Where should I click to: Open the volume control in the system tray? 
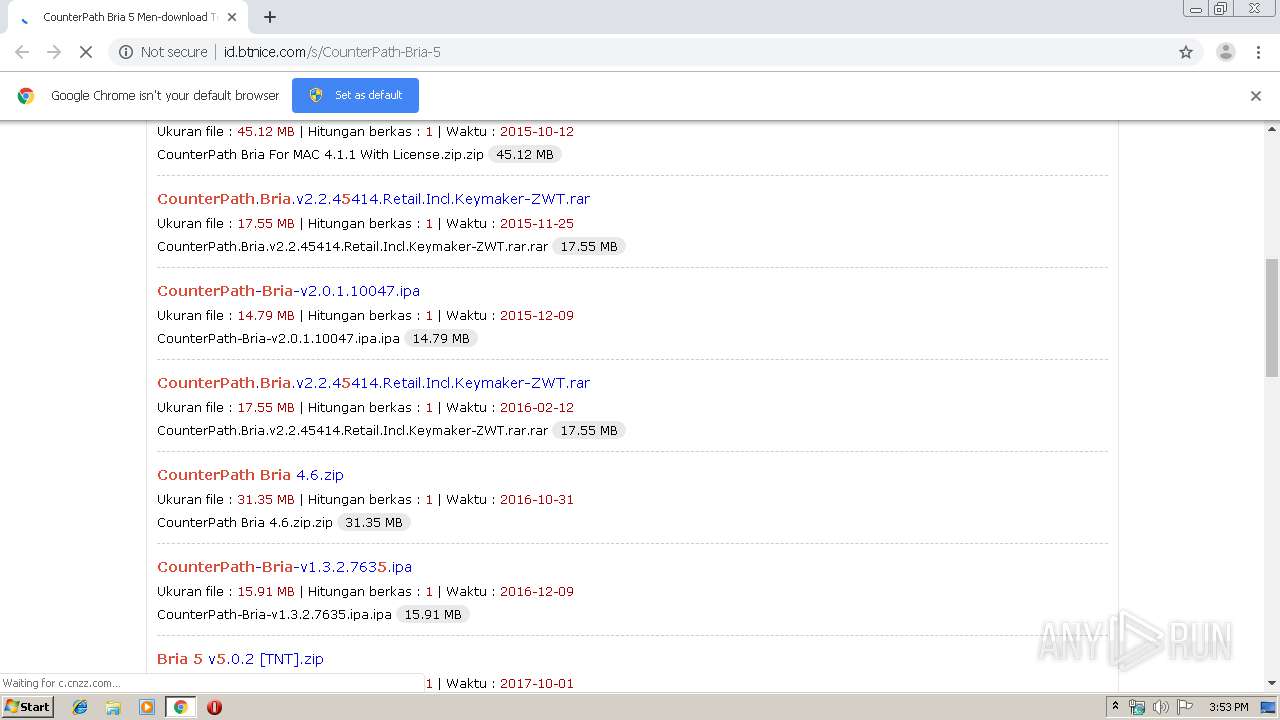tap(1160, 707)
